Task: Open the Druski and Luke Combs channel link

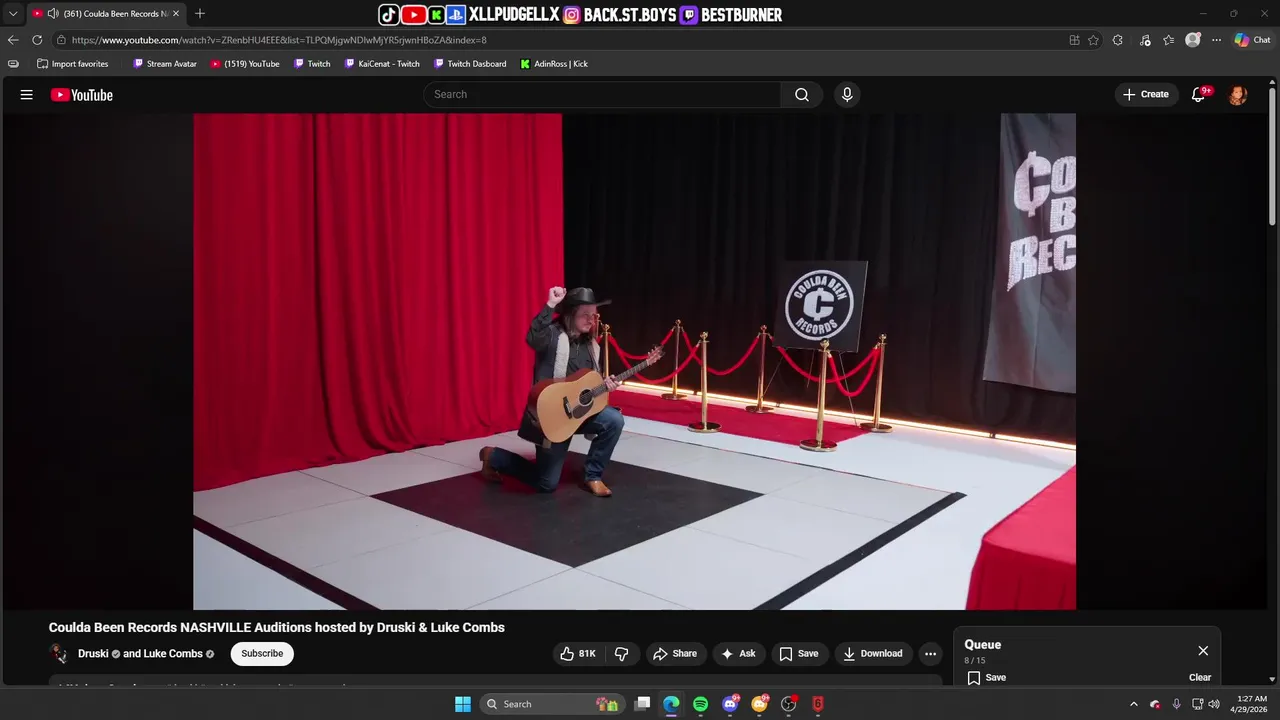Action: point(146,654)
